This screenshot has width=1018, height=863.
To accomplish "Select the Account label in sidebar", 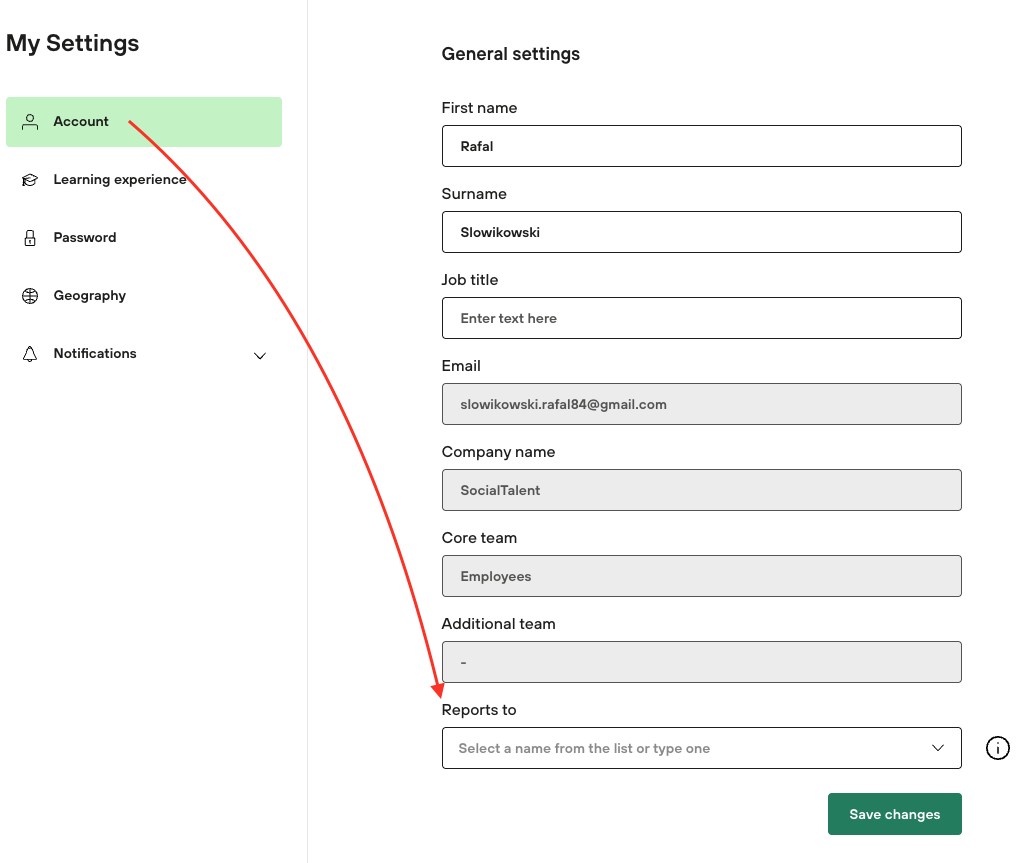I will click(81, 122).
